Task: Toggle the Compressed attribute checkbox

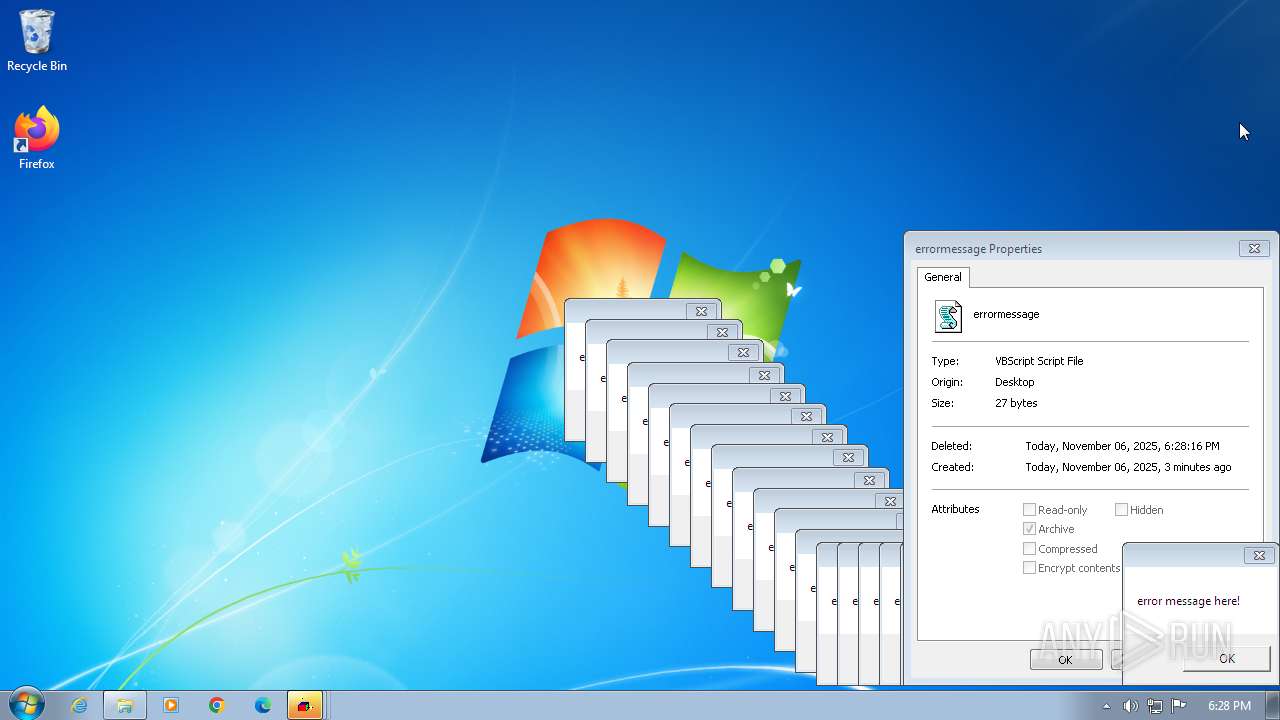Action: (1029, 549)
